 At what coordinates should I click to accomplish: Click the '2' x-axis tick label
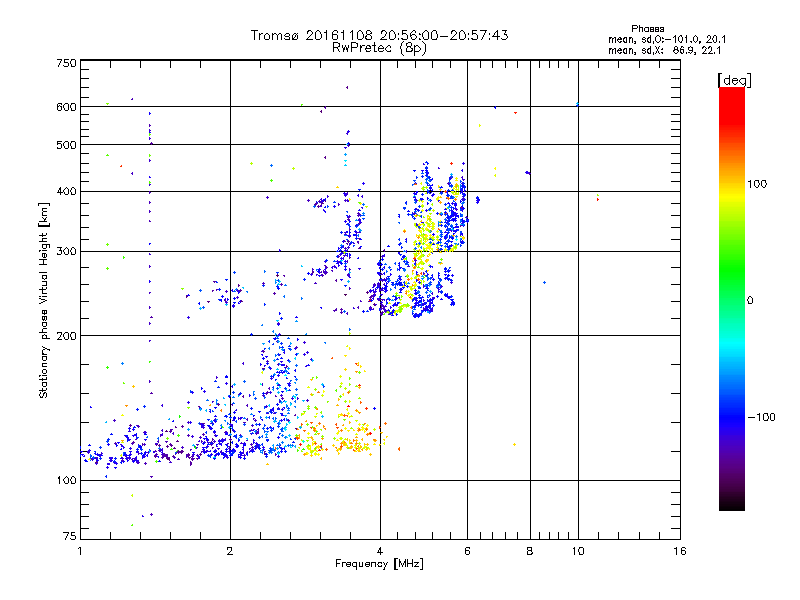point(230,551)
